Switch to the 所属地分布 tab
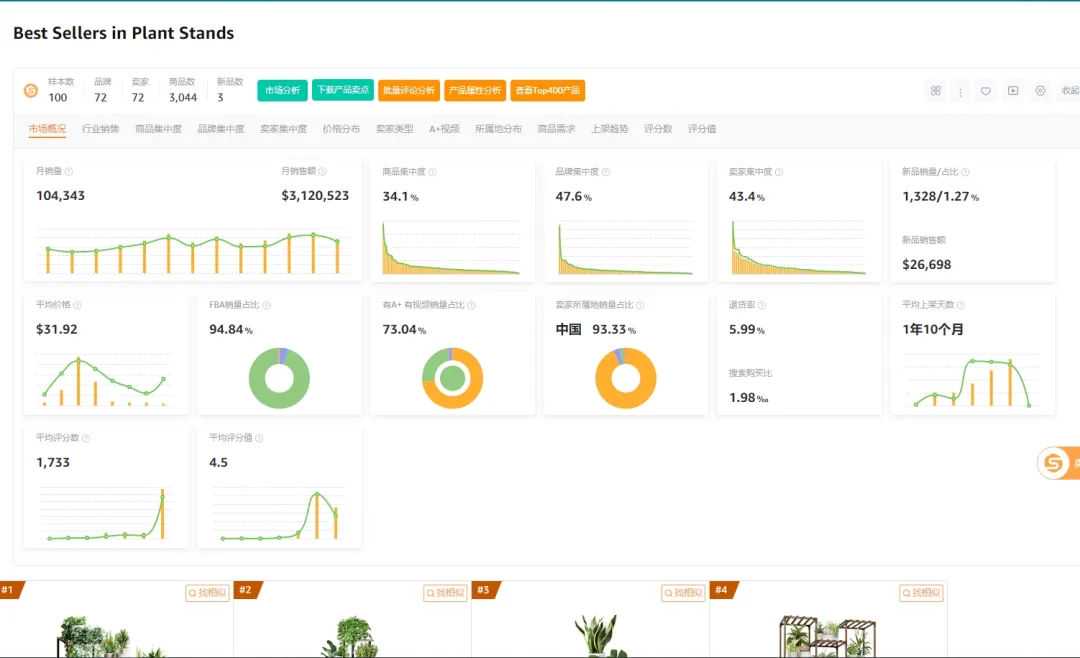1080x658 pixels. tap(498, 129)
